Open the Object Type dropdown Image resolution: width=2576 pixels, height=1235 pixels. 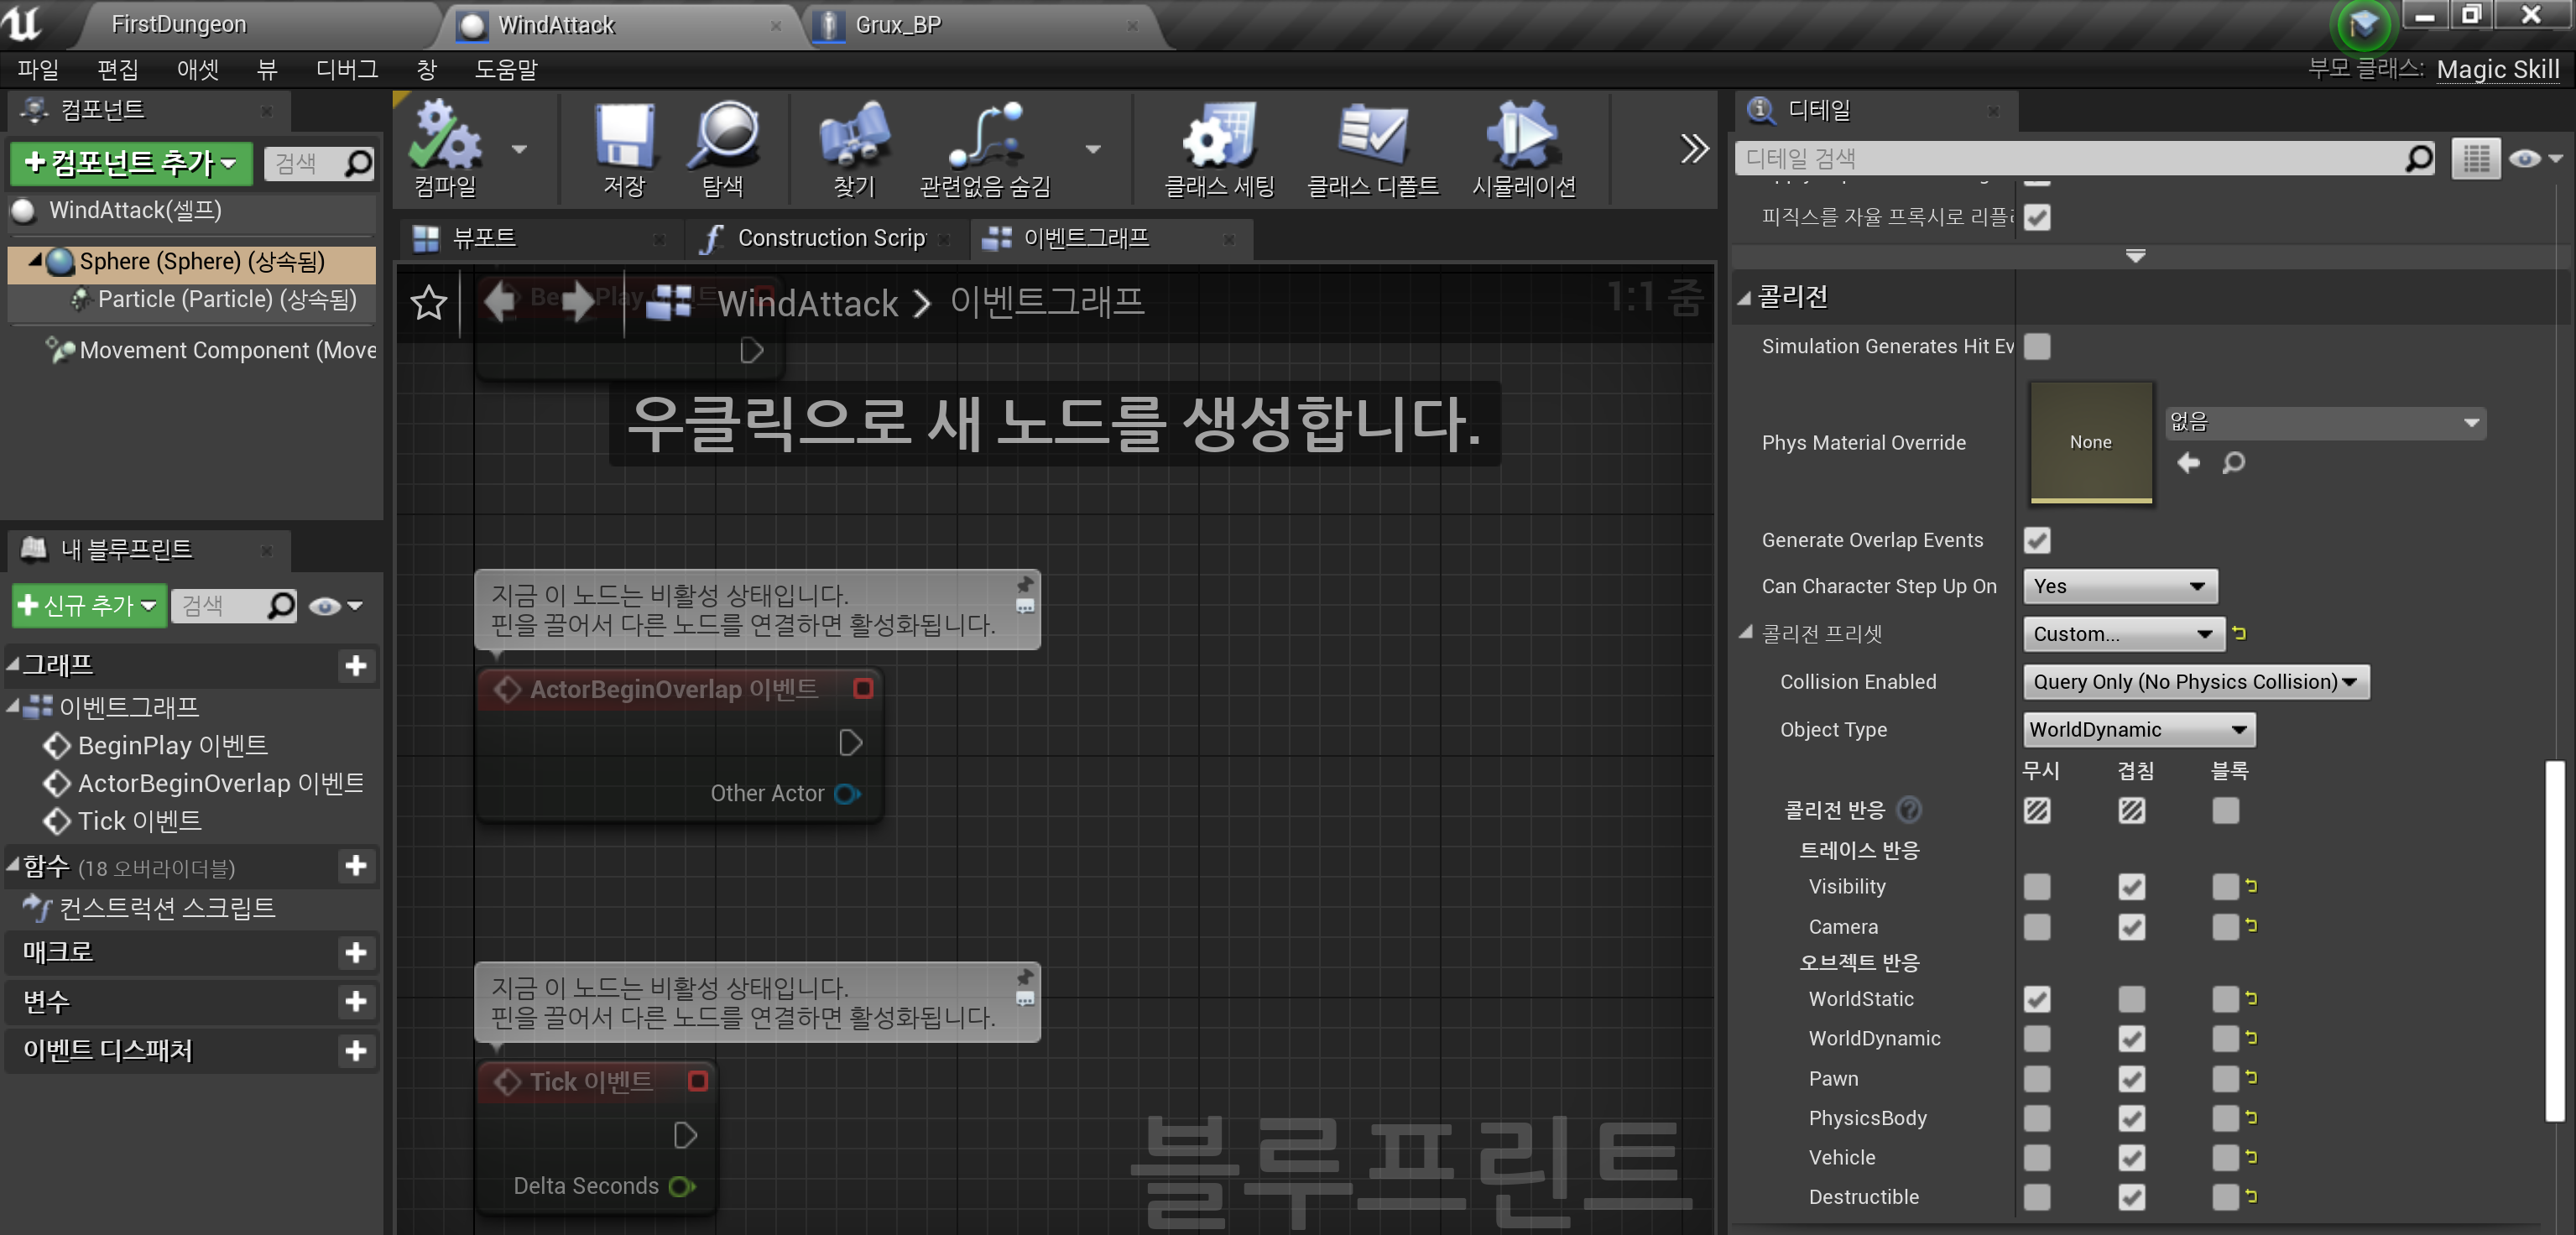(2138, 729)
